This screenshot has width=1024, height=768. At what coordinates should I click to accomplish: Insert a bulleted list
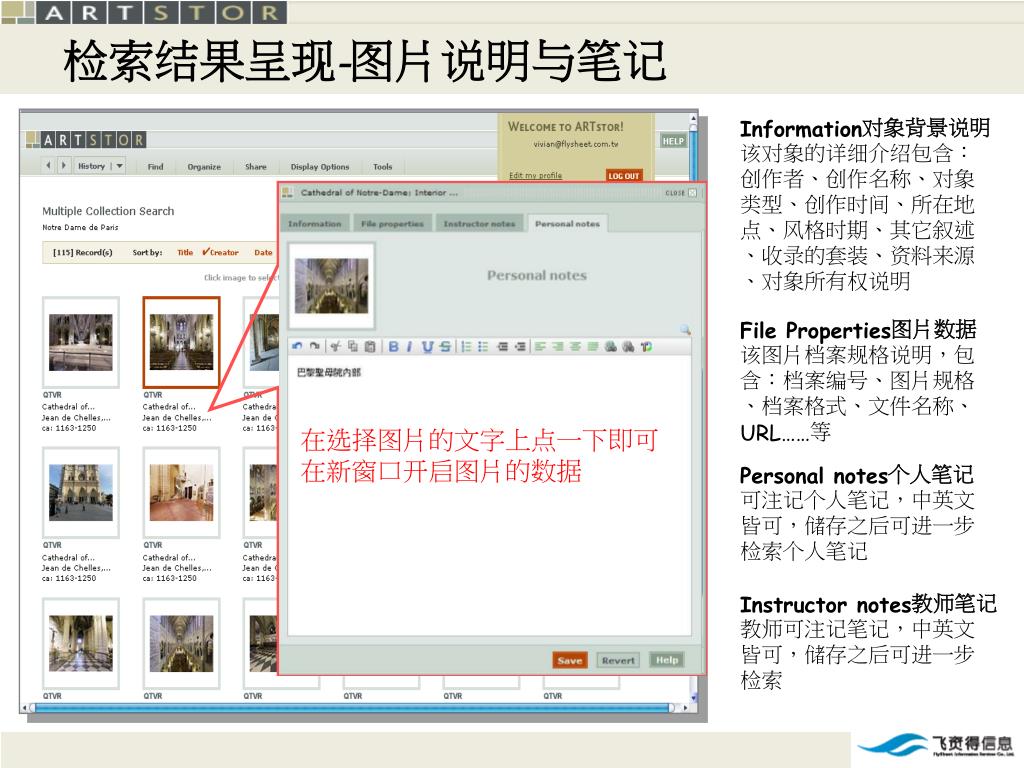tap(483, 346)
